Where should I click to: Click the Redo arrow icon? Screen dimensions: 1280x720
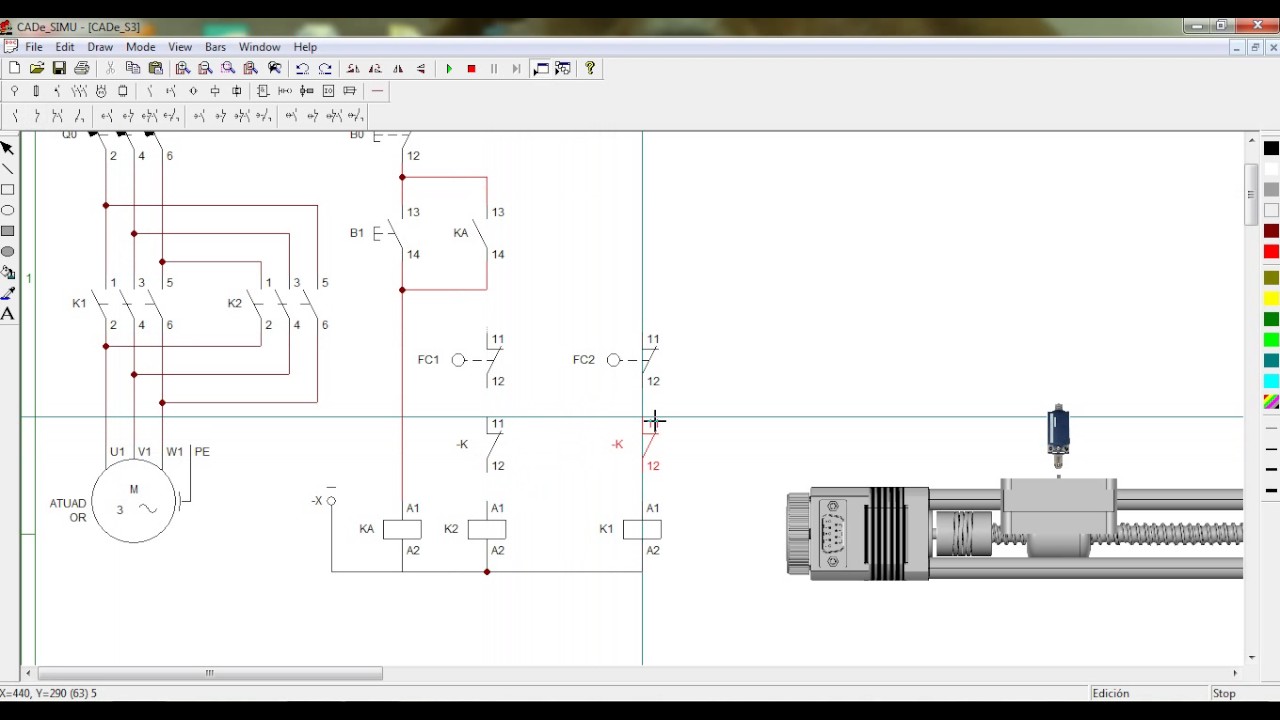325,68
